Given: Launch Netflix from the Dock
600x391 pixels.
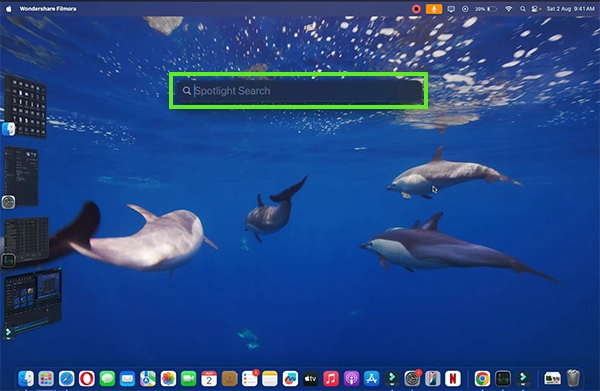Looking at the screenshot, I should [x=453, y=379].
